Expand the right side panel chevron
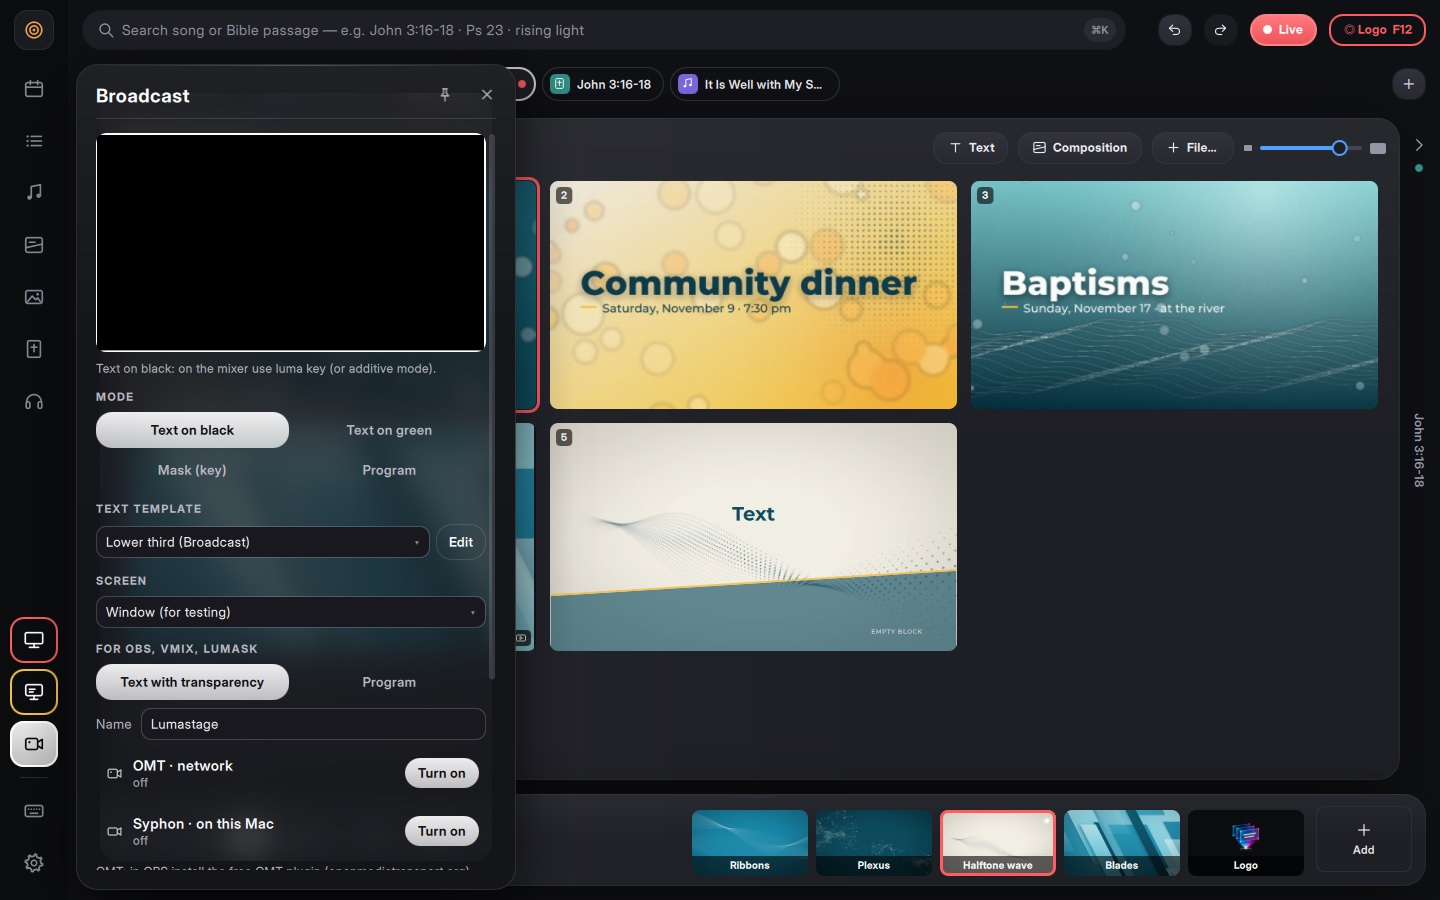This screenshot has height=900, width=1440. [x=1419, y=145]
